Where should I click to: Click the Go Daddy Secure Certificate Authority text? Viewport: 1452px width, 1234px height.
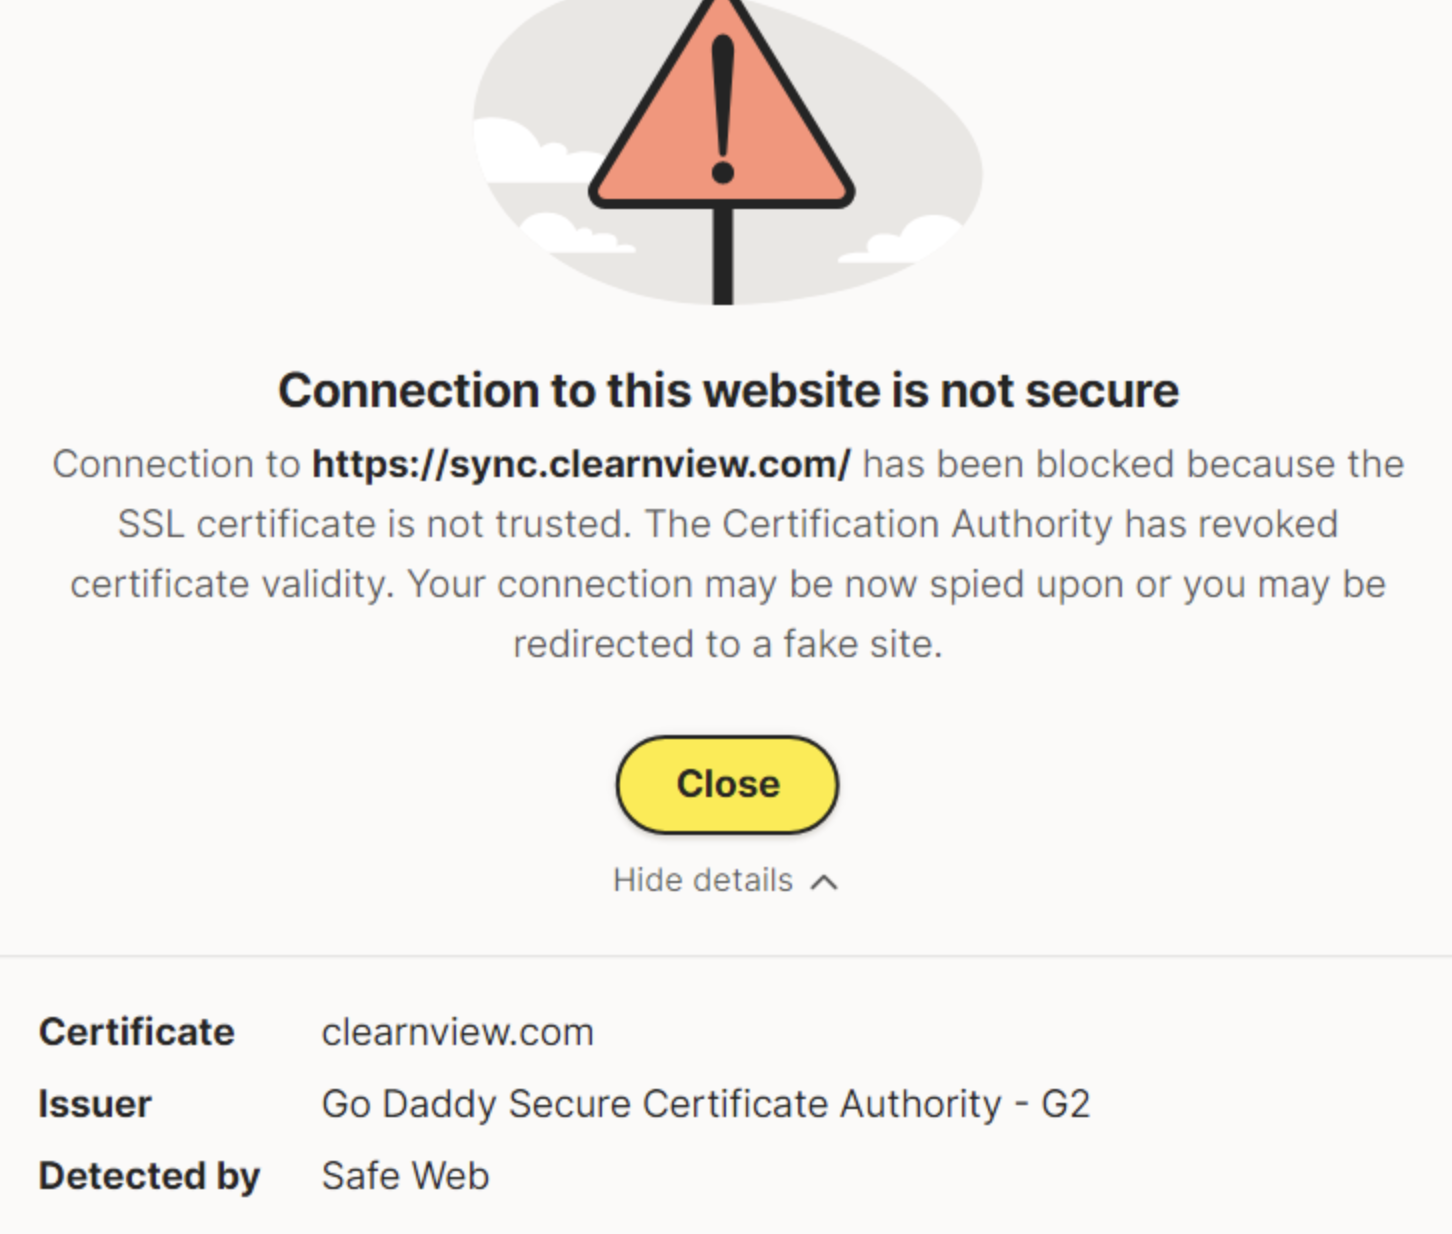705,1103
